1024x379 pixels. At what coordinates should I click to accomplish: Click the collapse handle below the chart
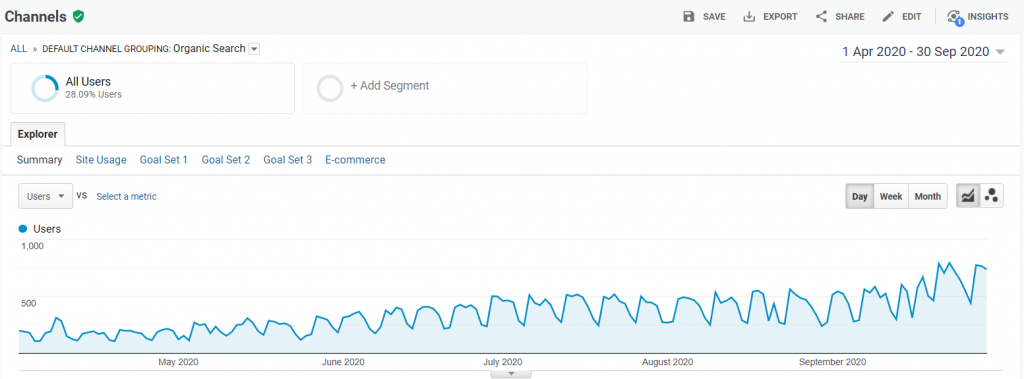tap(511, 374)
